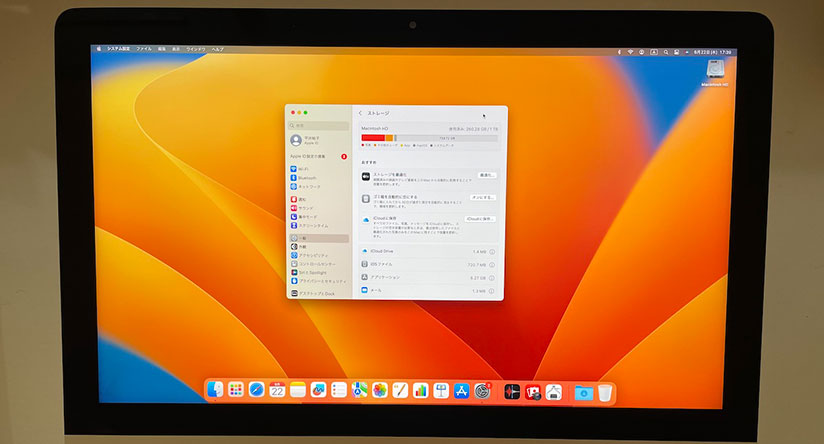The height and width of the screenshot is (444, 824).
Task: Click the date and time in menu bar
Action: click(x=712, y=53)
